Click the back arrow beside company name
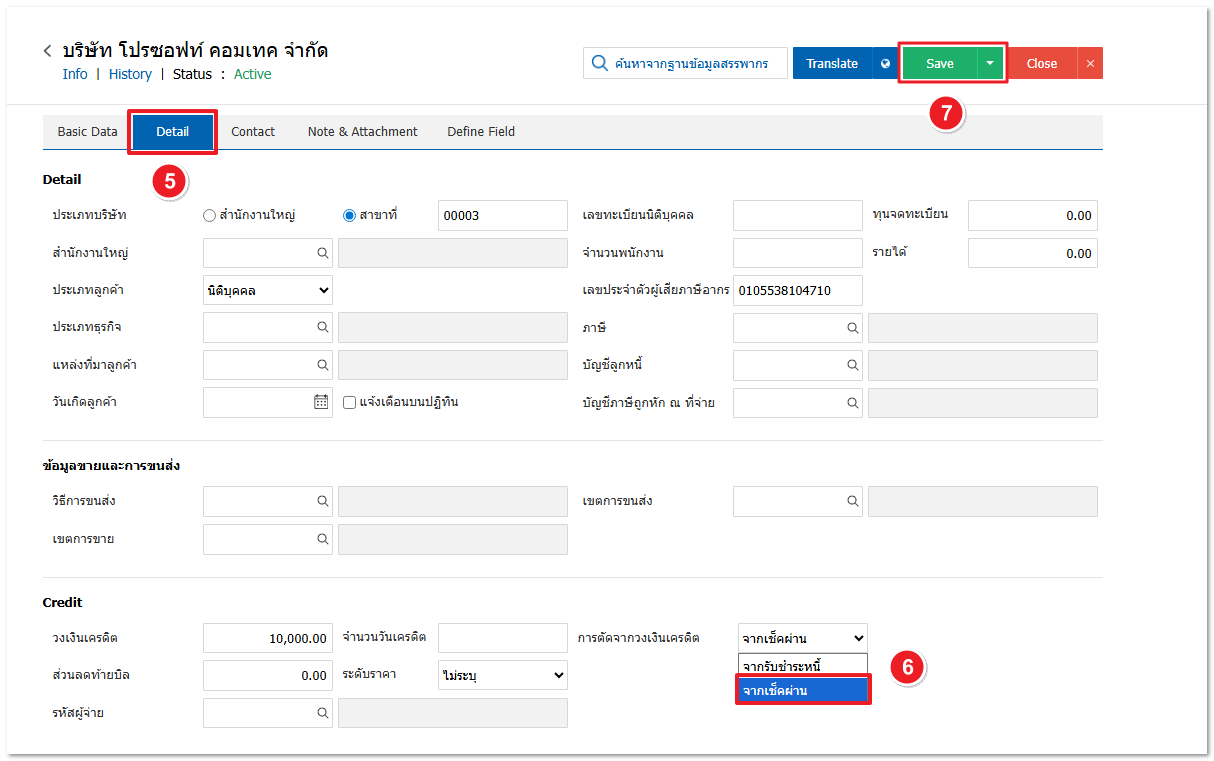1214x761 pixels. pos(47,51)
